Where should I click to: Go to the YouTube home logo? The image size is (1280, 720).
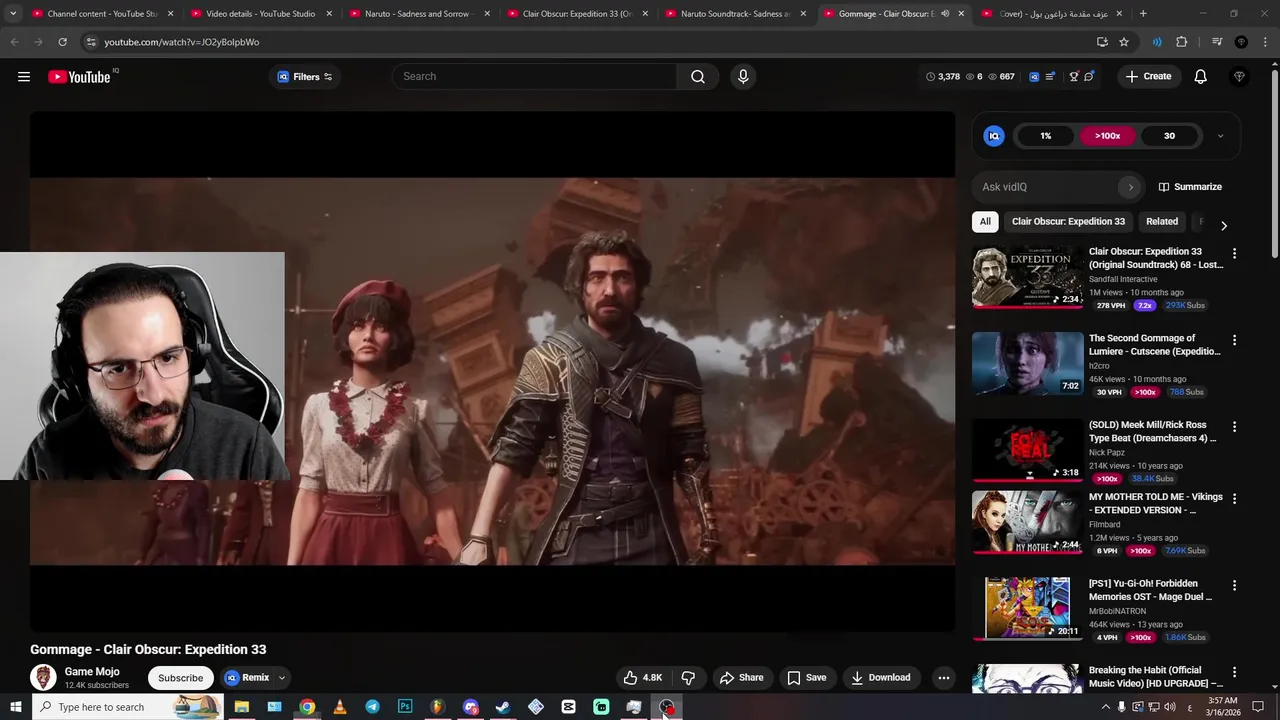[x=79, y=77]
